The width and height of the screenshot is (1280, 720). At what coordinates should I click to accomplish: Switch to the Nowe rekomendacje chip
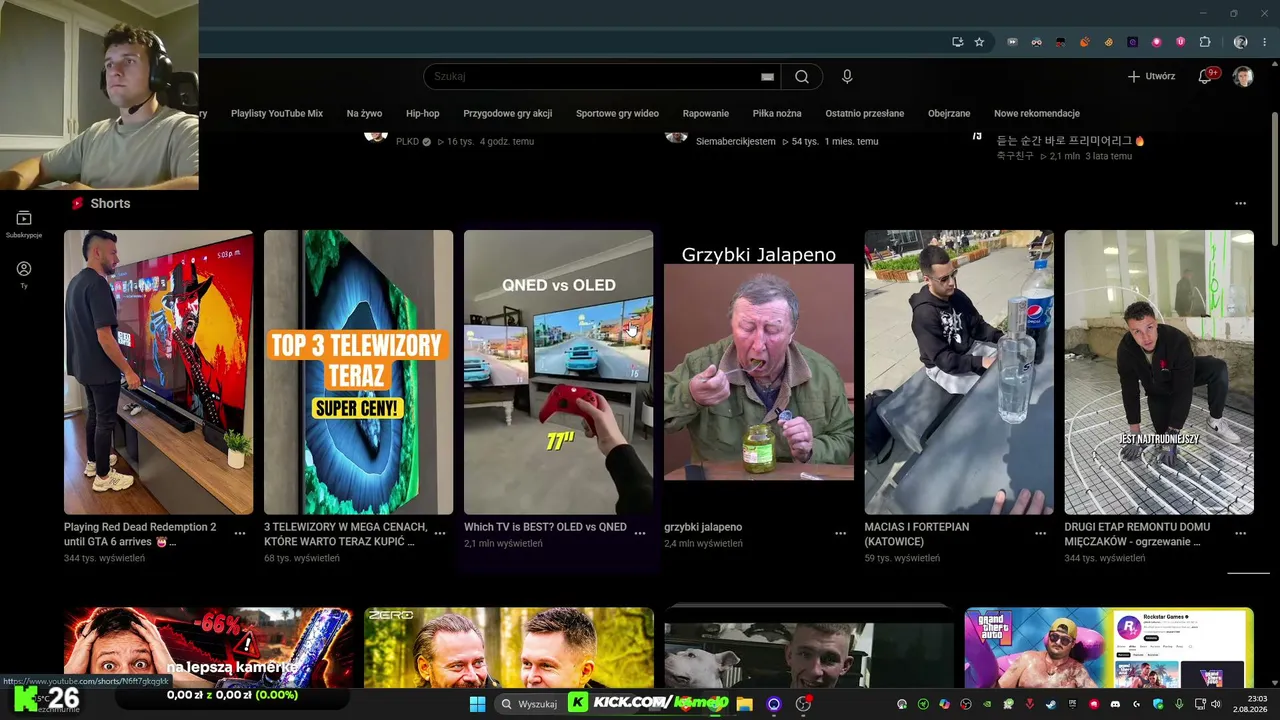[1037, 113]
